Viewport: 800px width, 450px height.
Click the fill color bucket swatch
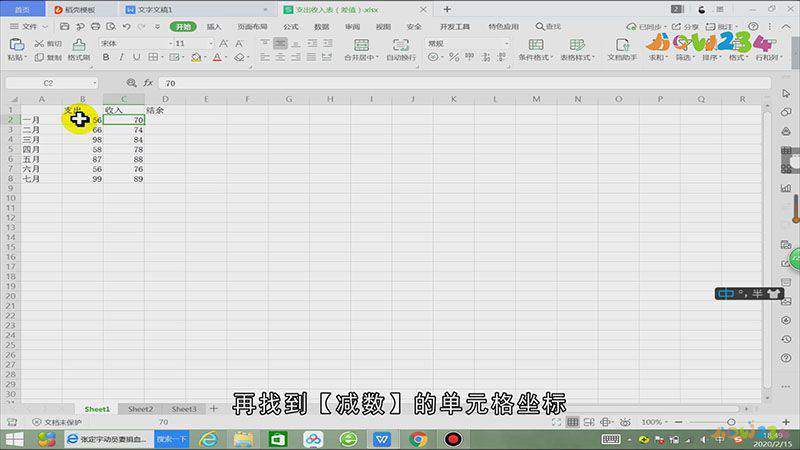pyautogui.click(x=196, y=58)
